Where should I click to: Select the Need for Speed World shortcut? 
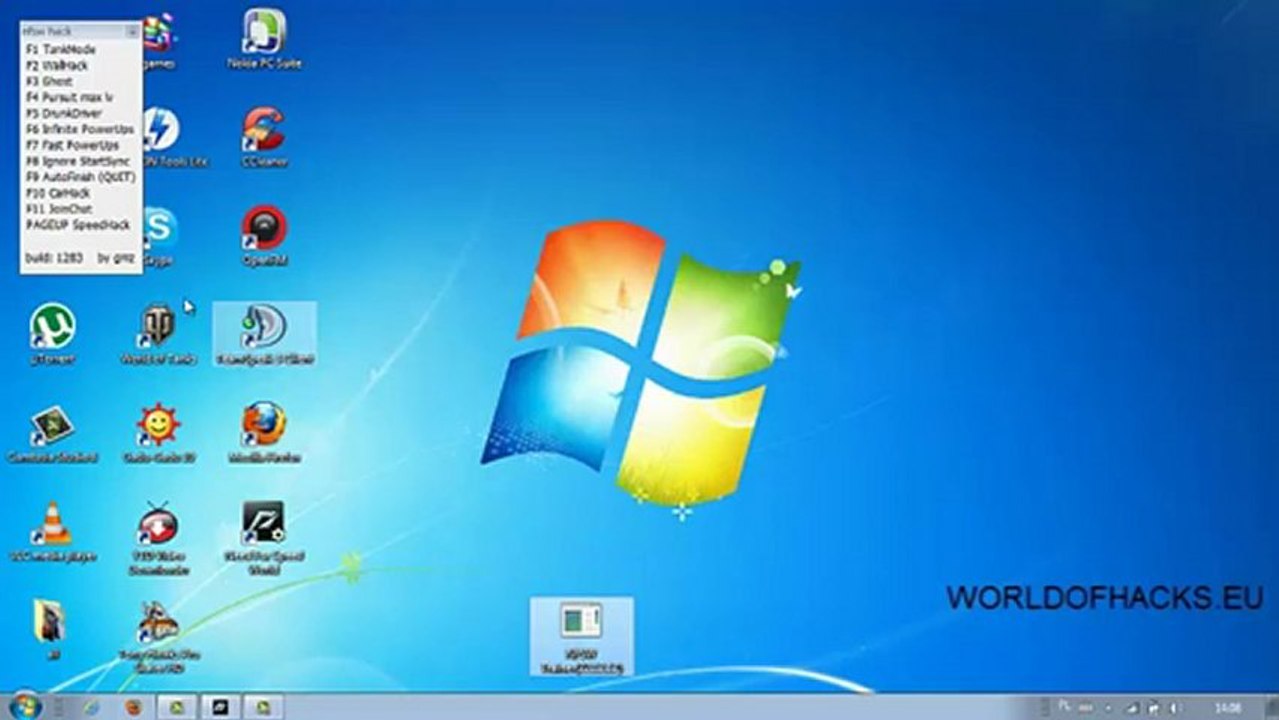[x=264, y=538]
